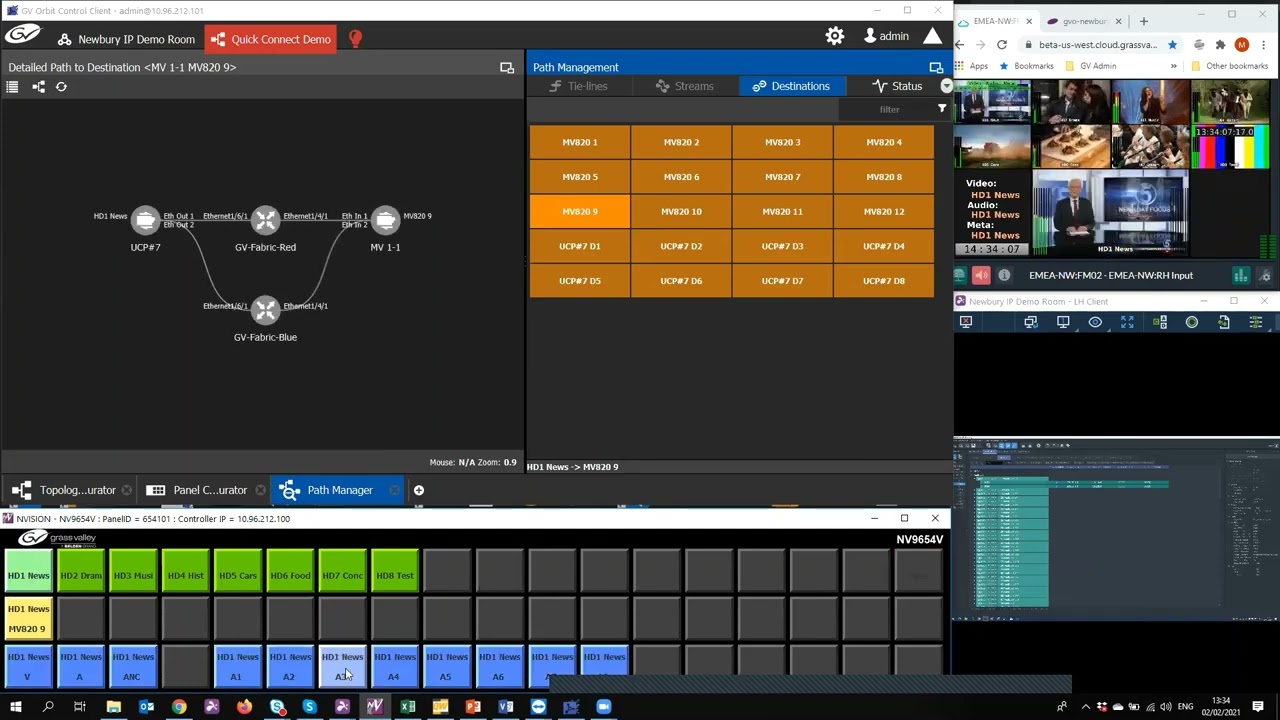Select the MV 1-1 node

pos(385,219)
